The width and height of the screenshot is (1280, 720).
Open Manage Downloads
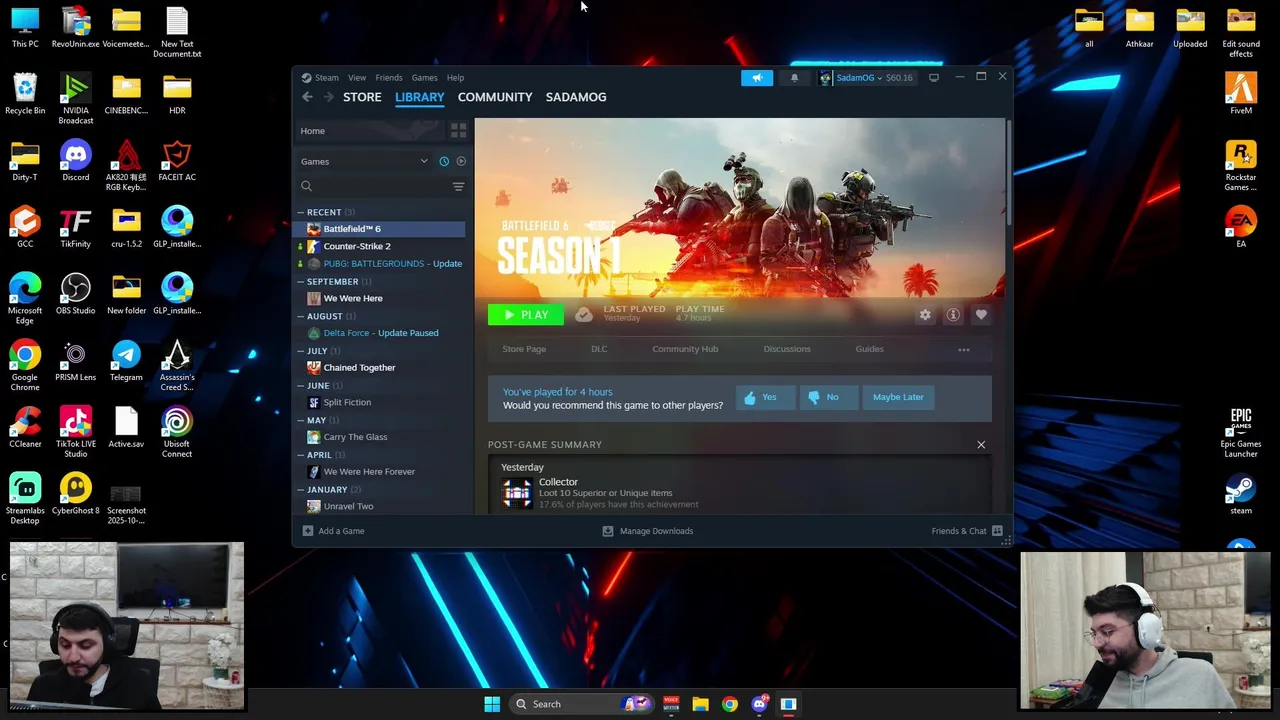[x=648, y=531]
